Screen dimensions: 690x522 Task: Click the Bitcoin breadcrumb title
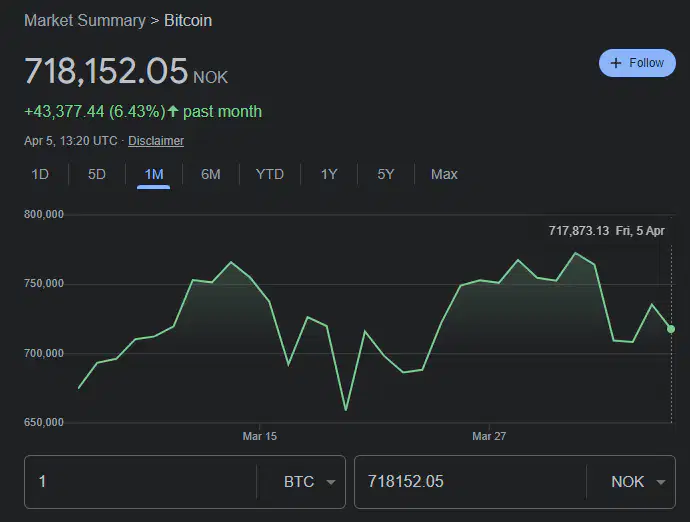tap(188, 21)
